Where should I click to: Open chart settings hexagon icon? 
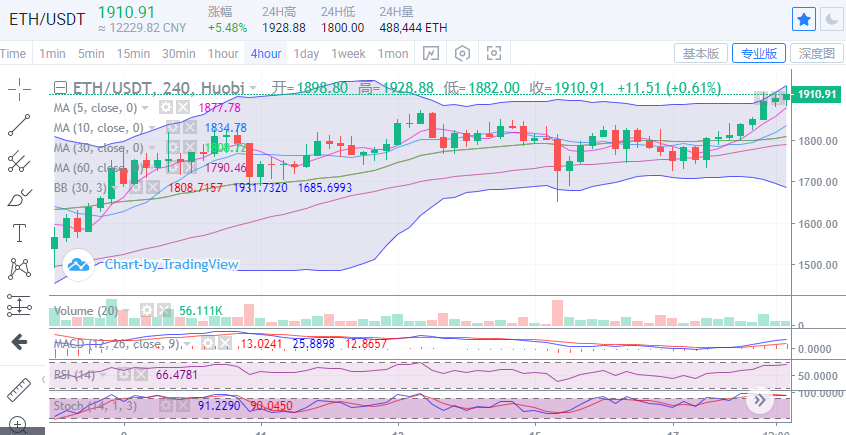click(462, 53)
